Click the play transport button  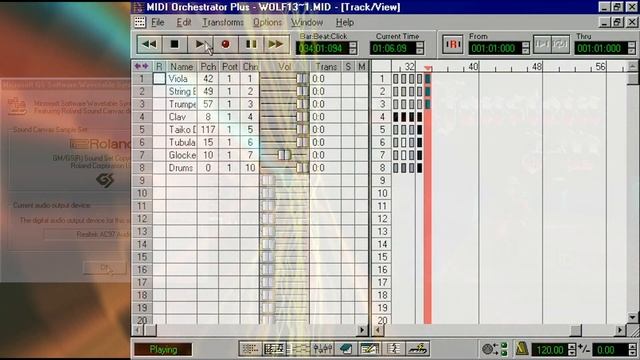[200, 44]
